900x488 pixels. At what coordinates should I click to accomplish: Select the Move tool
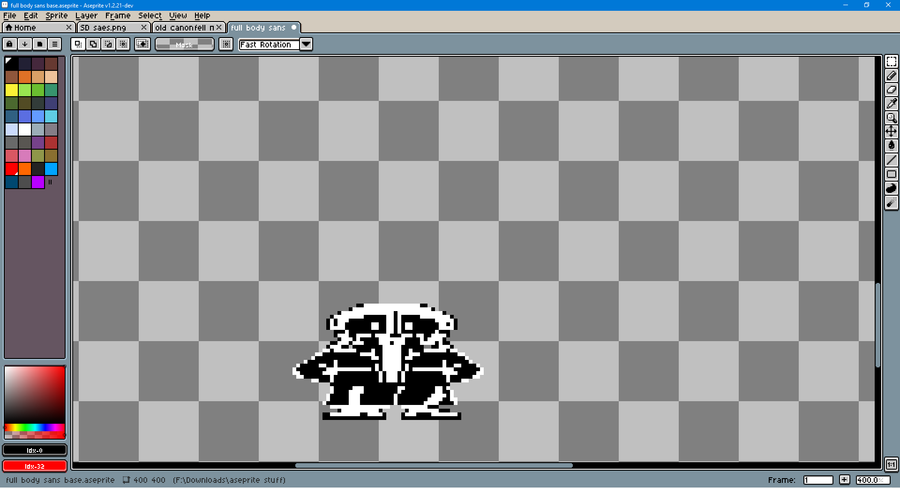(891, 131)
